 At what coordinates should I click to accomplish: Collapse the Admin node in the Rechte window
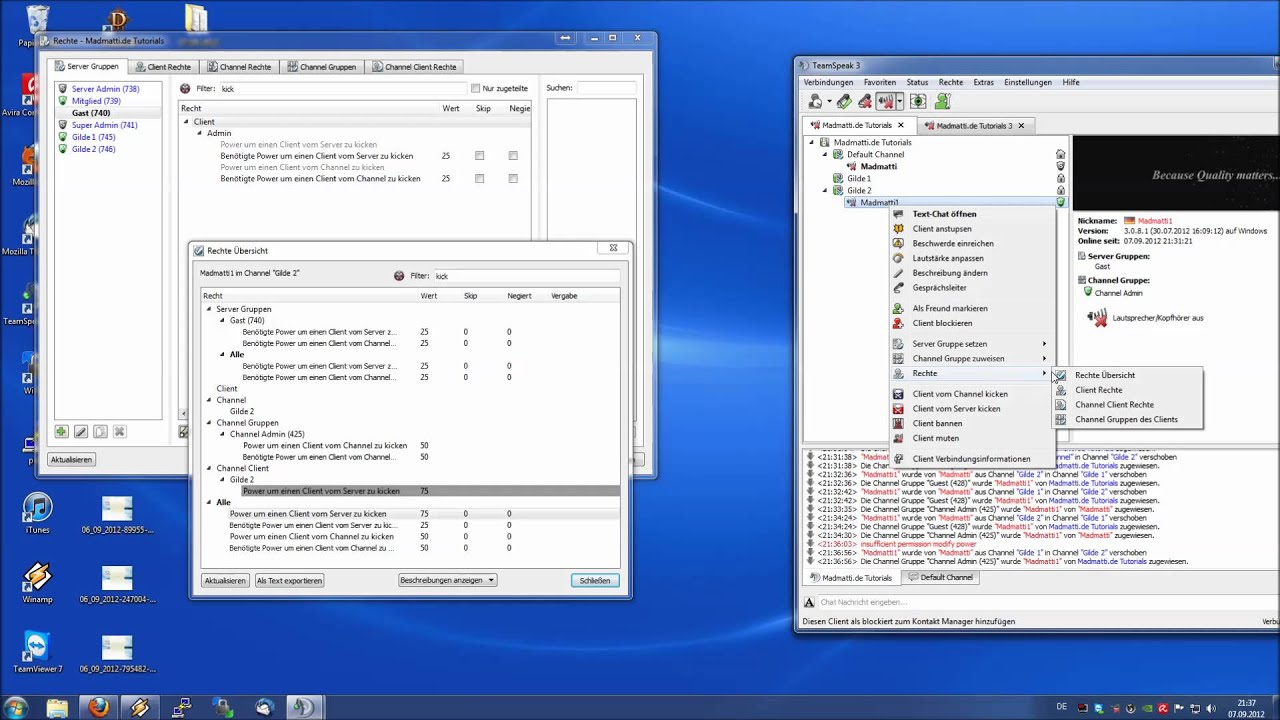click(199, 133)
